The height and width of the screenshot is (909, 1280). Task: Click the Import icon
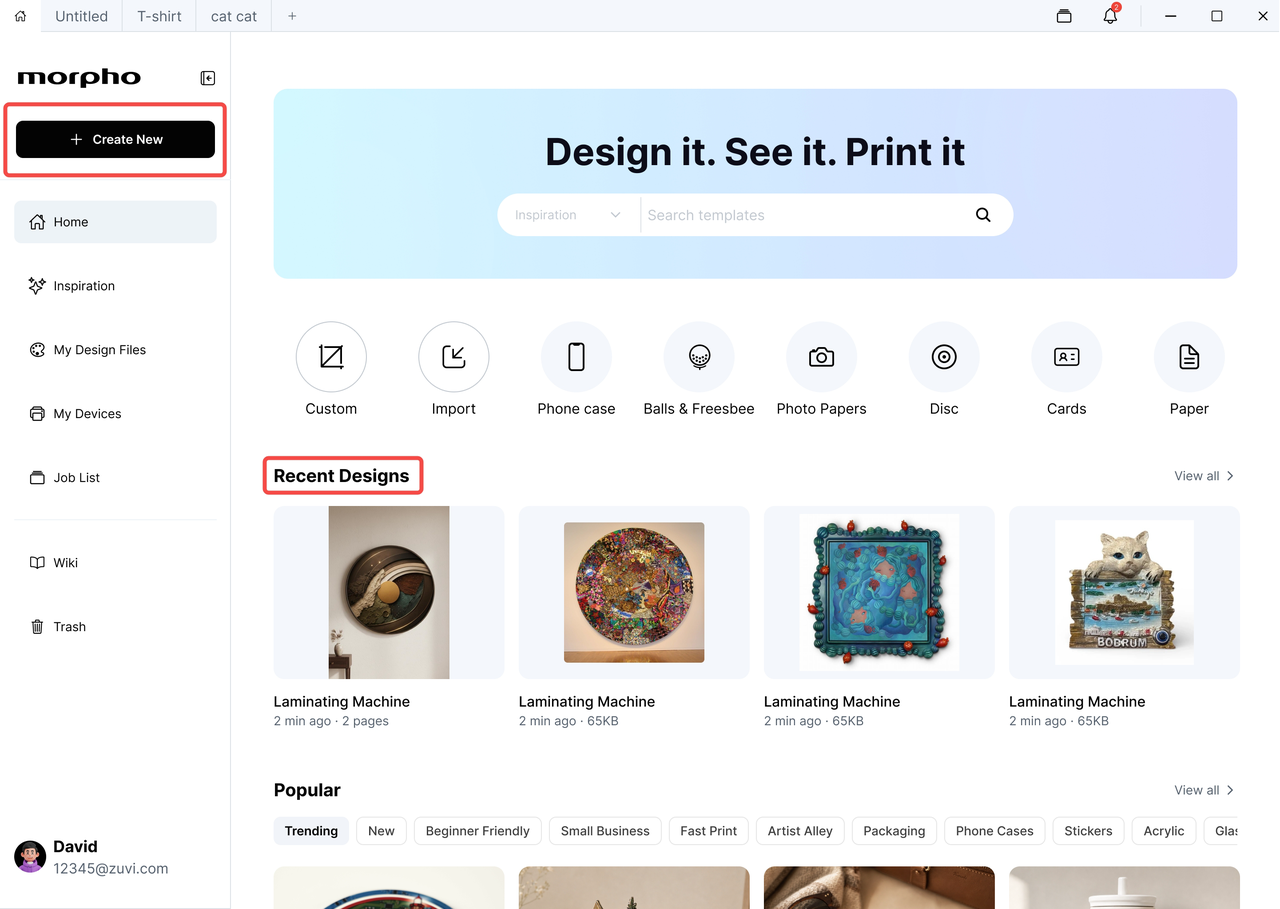(x=454, y=357)
